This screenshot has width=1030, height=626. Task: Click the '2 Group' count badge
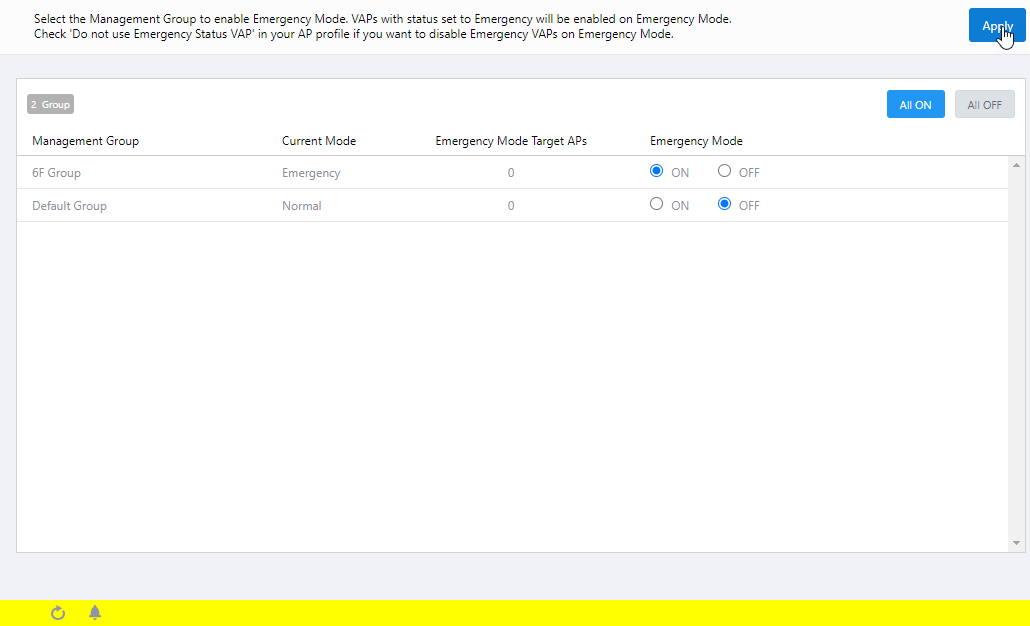(50, 104)
